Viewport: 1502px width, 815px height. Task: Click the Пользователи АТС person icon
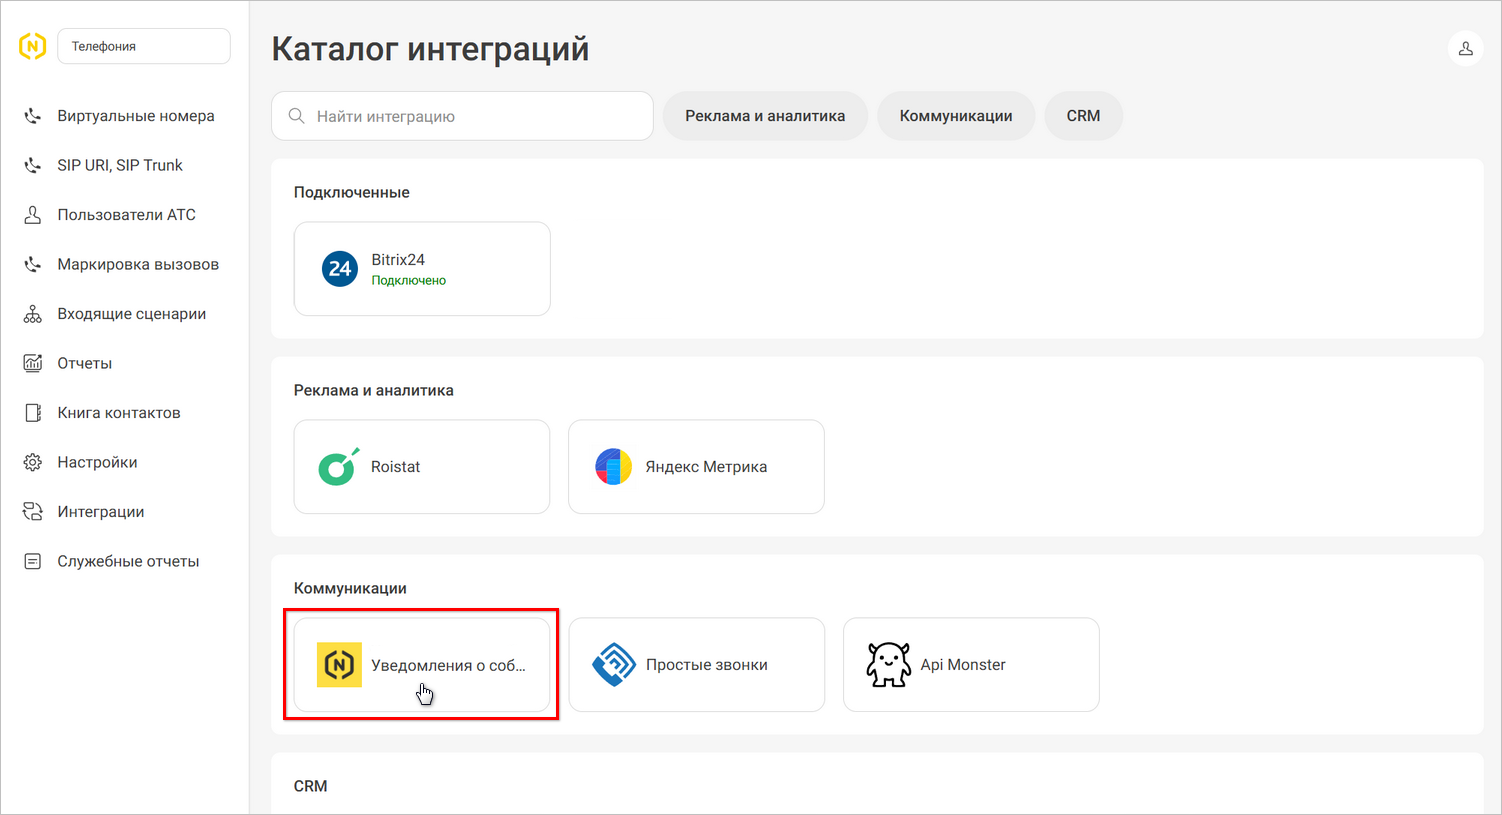32,214
